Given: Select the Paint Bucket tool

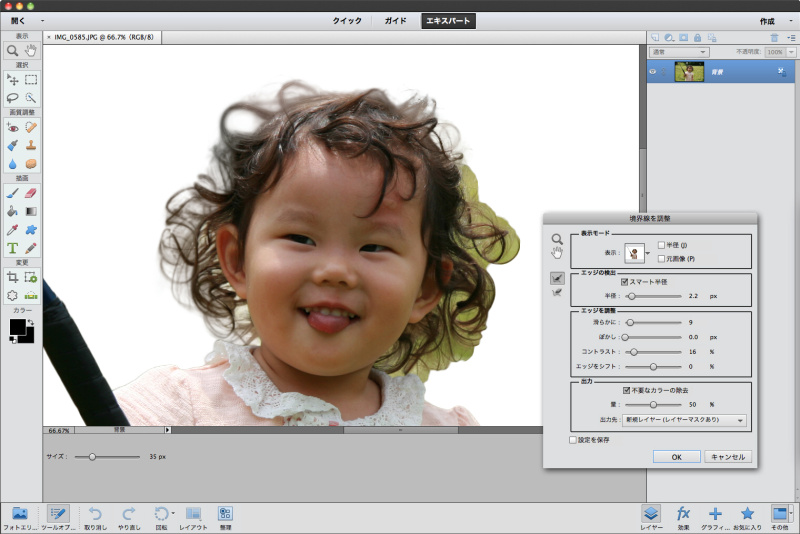Looking at the screenshot, I should [x=12, y=211].
